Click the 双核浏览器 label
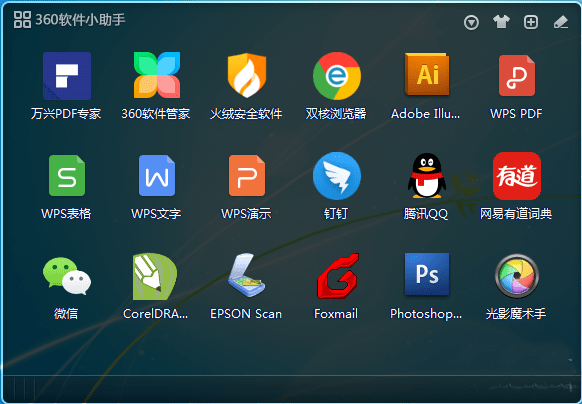This screenshot has height=404, width=582. coord(336,114)
